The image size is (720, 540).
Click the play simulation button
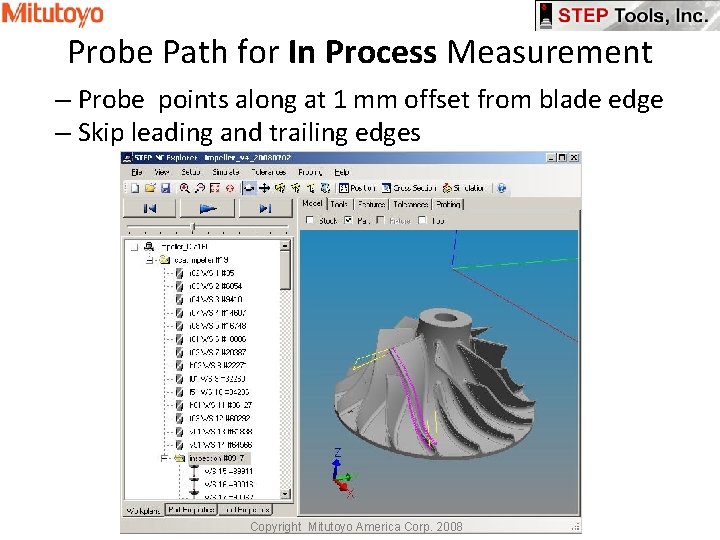click(x=208, y=208)
